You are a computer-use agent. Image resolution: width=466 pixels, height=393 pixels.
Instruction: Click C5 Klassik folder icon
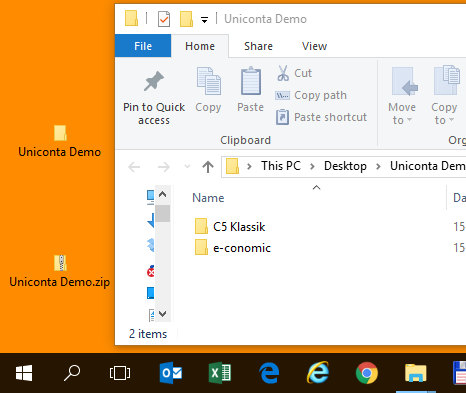201,226
